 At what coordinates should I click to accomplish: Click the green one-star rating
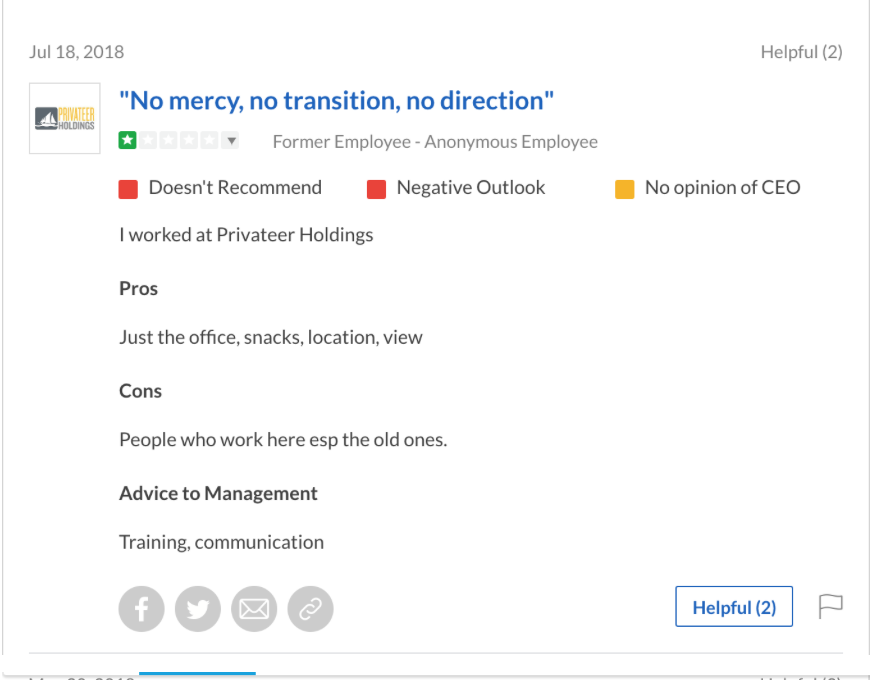(x=128, y=141)
